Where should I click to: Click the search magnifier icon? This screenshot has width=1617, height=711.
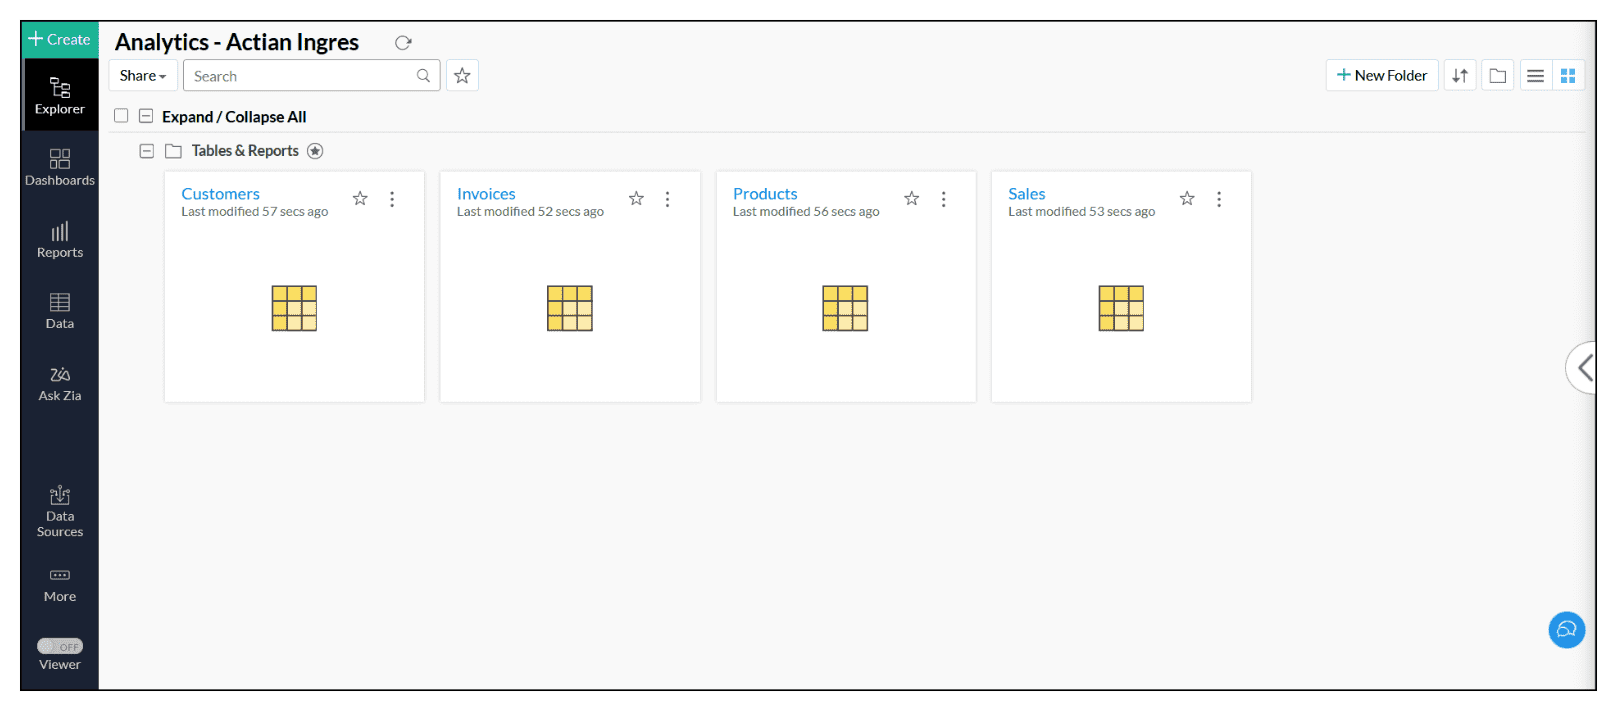coord(424,76)
